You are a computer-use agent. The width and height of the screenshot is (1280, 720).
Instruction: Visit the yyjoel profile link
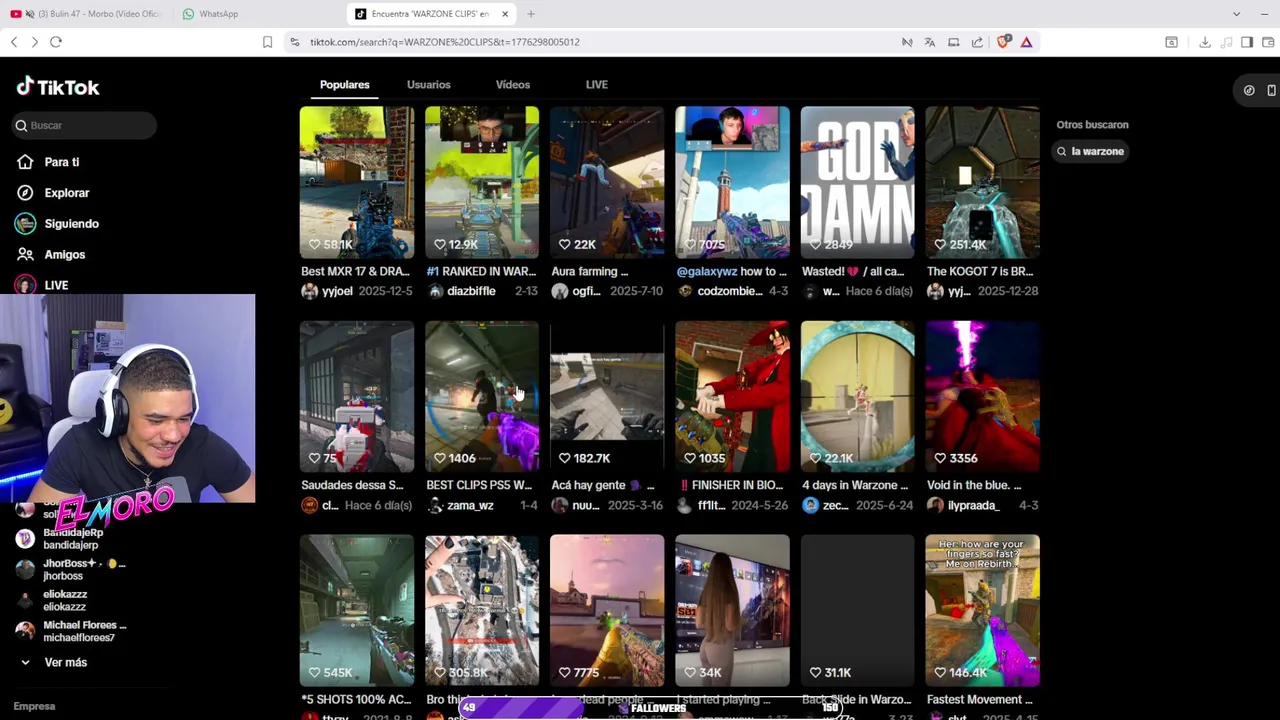coord(337,291)
